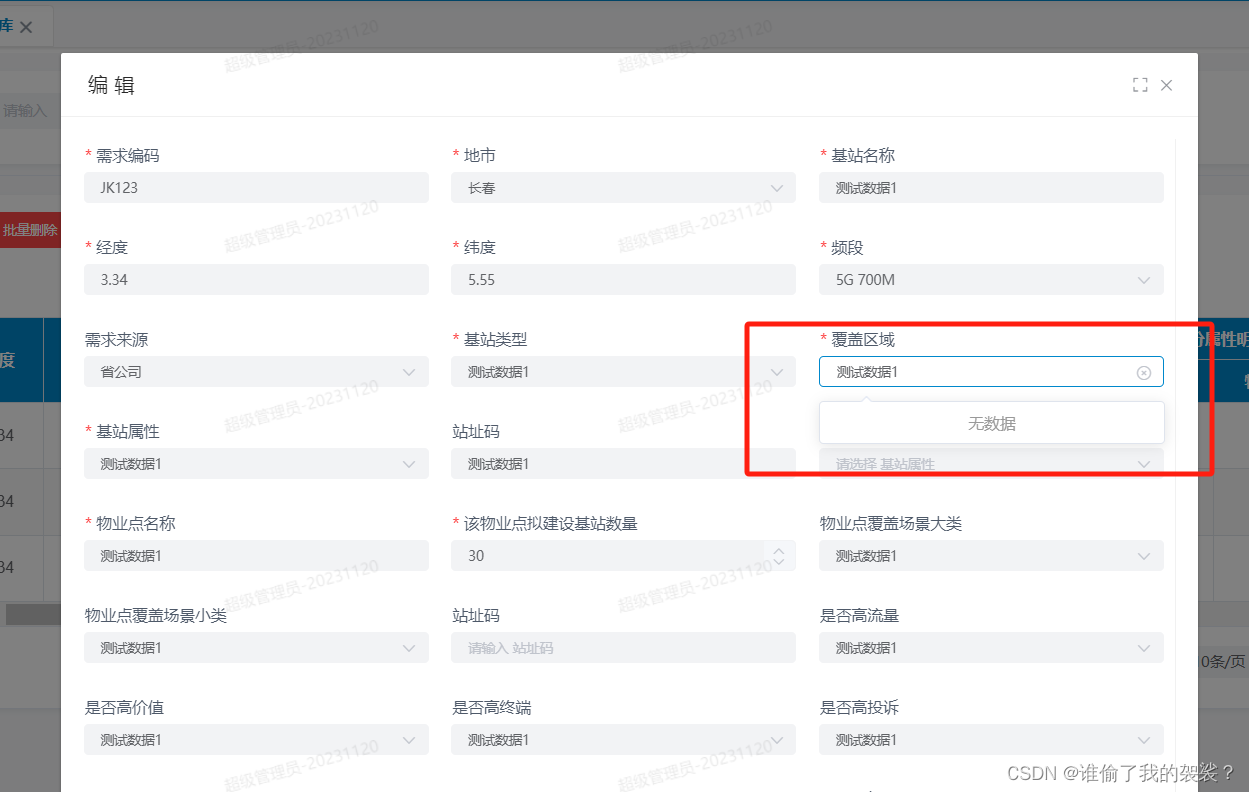The image size is (1249, 792).
Task: Expand the 物业点覆盖场景小类 dropdown
Action: point(256,648)
